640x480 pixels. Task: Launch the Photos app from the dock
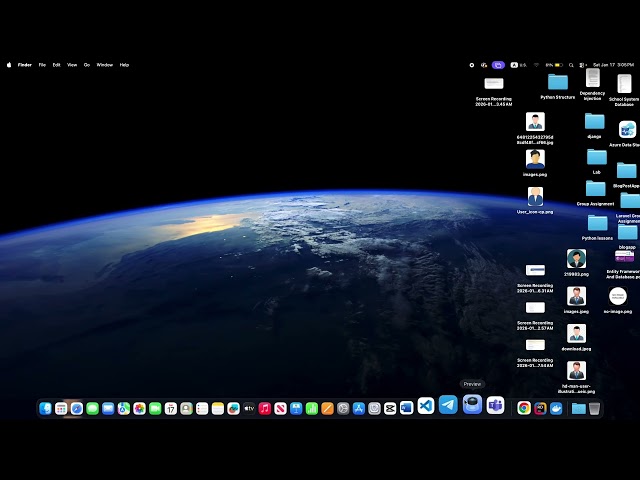(x=139, y=408)
